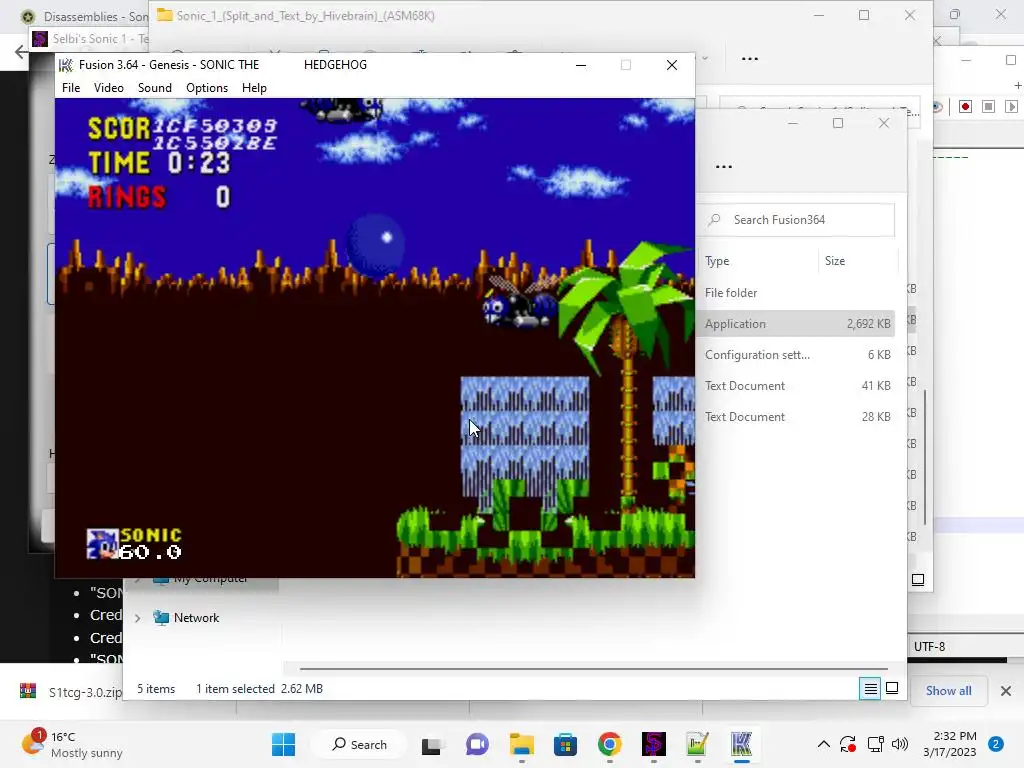Open the Sound menu in Fusion
The width and height of the screenshot is (1024, 768).
click(x=155, y=88)
